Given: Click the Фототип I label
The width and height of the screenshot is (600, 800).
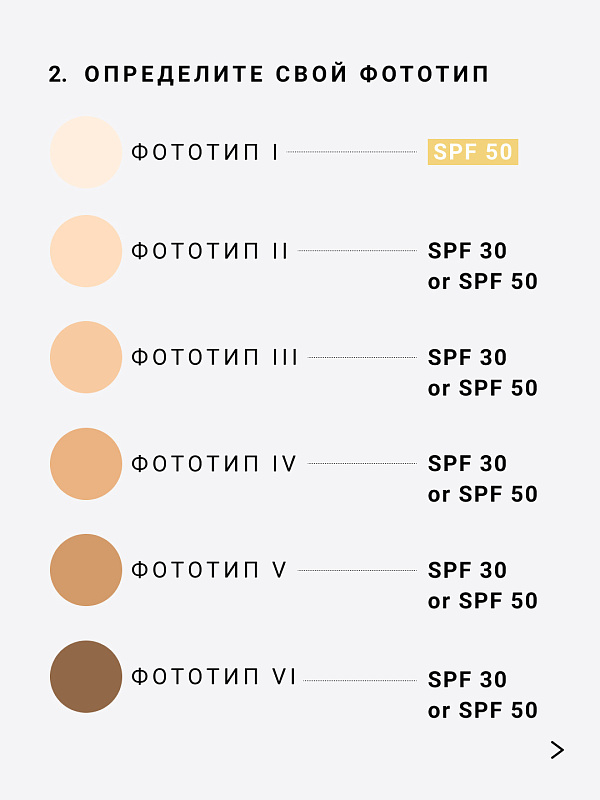Looking at the screenshot, I should pos(205,152).
